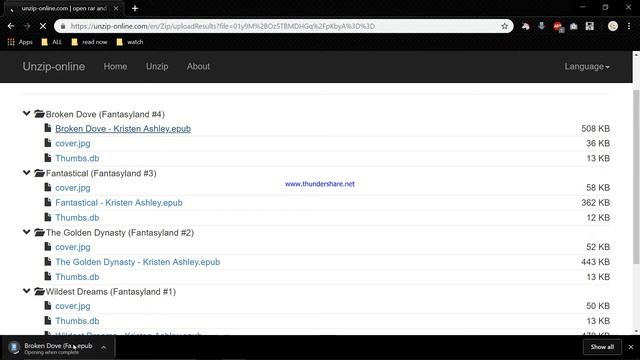Download Thumbs.db in Fantastical folder

point(77,218)
